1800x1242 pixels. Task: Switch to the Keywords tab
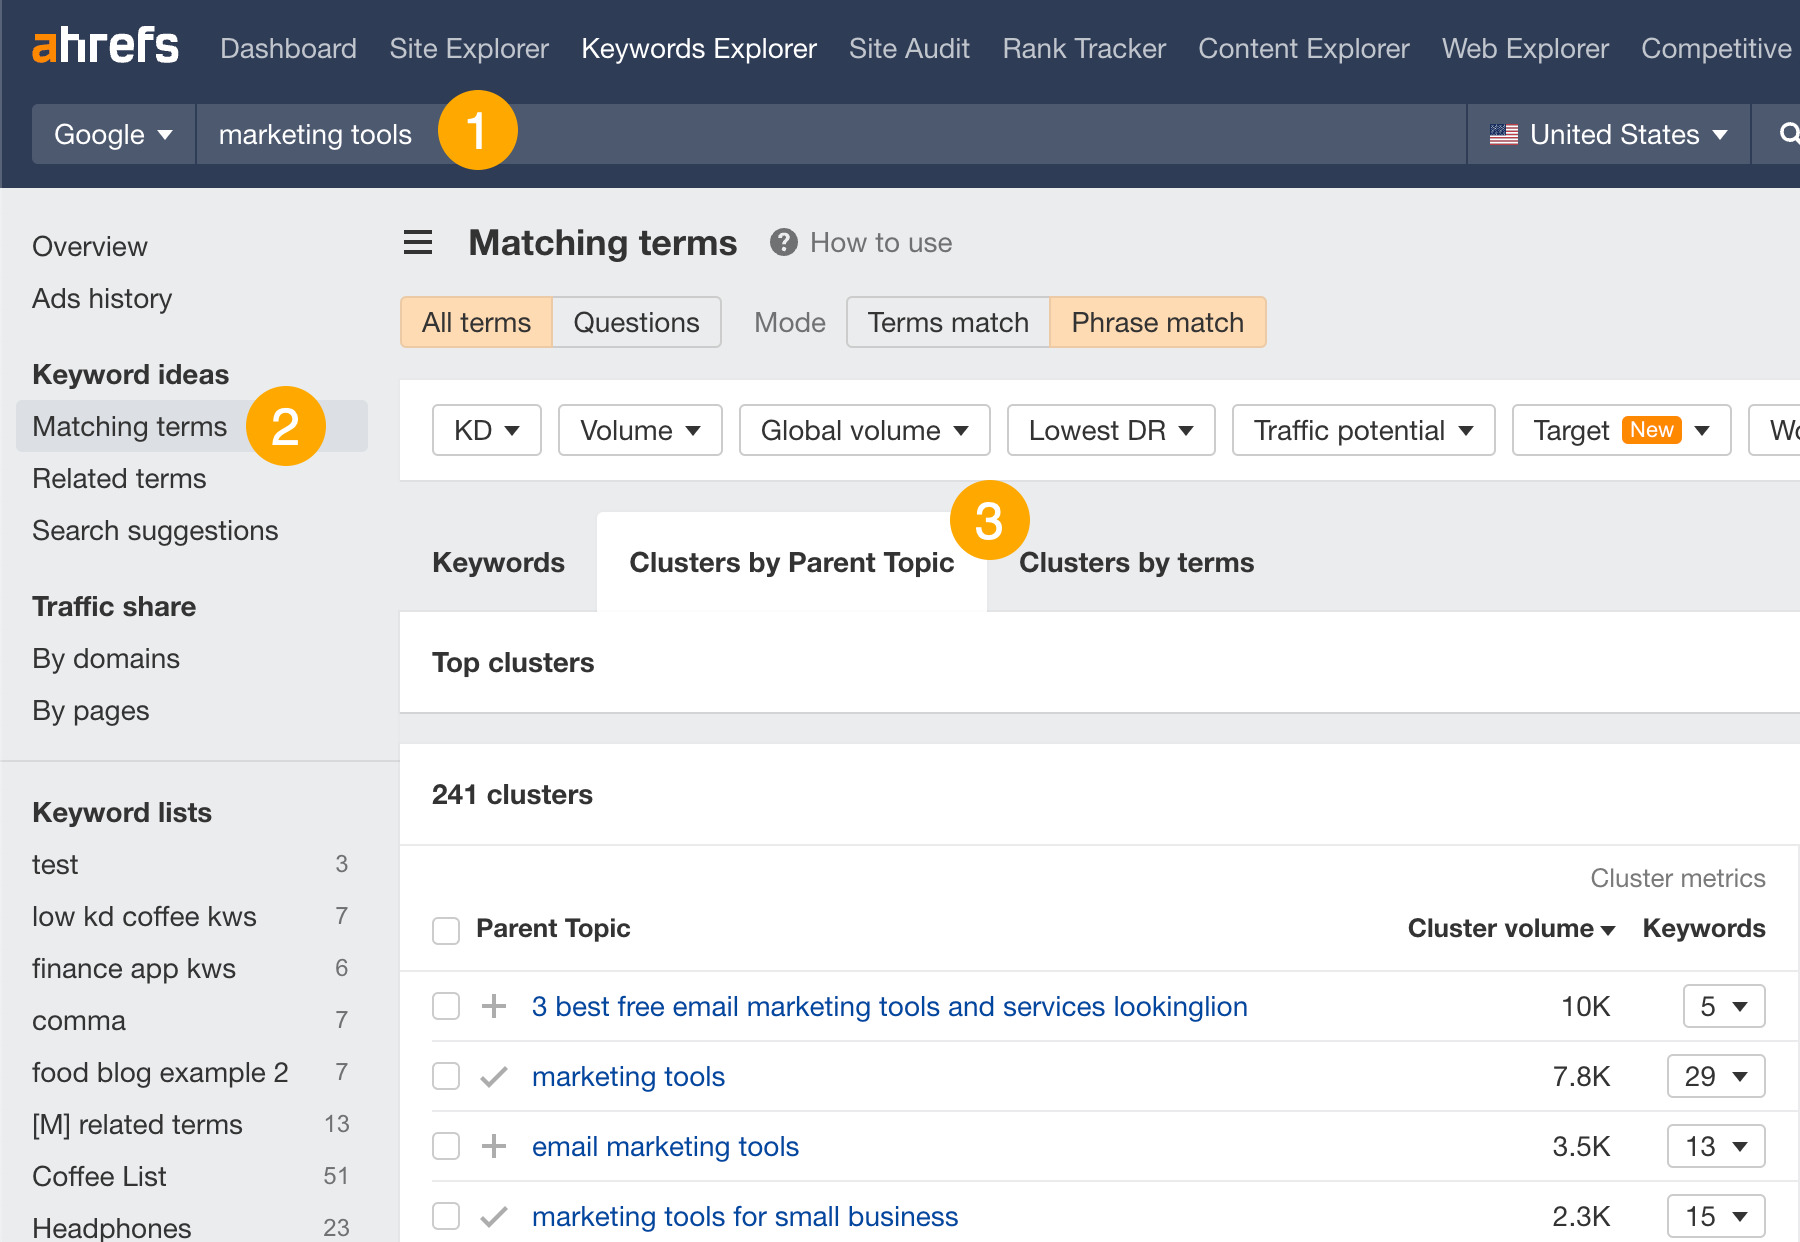(498, 562)
